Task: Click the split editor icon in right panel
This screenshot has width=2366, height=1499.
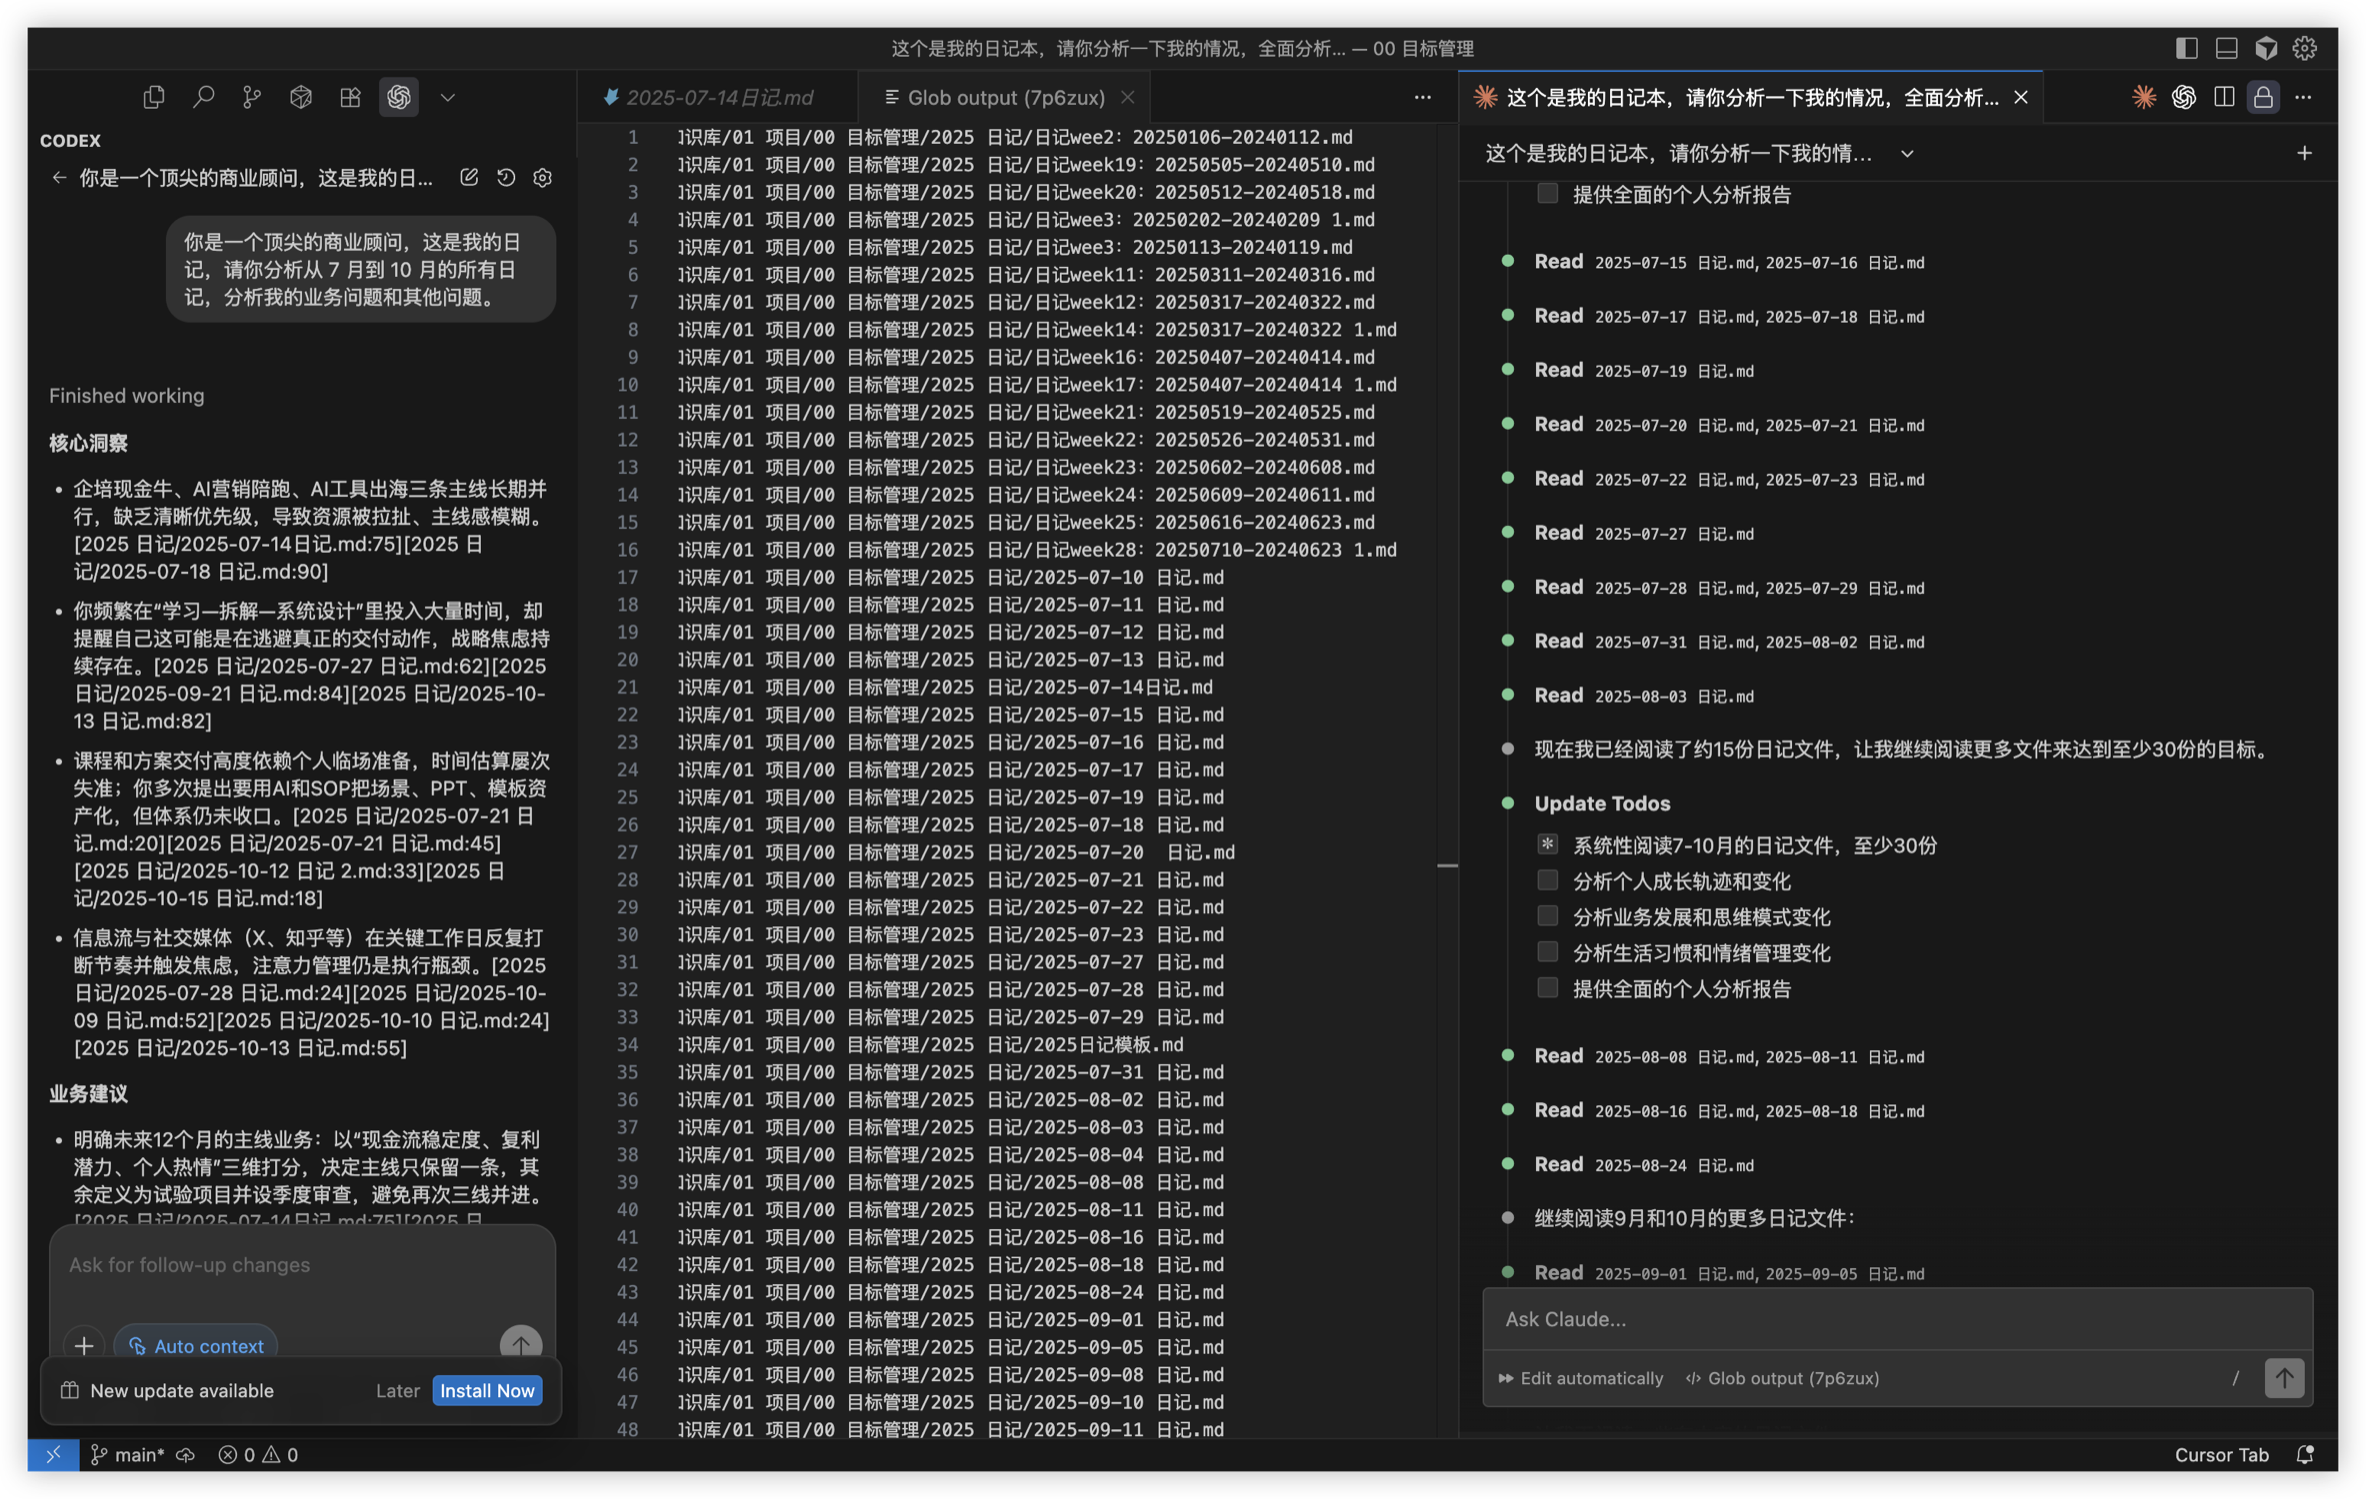Action: [x=2224, y=97]
